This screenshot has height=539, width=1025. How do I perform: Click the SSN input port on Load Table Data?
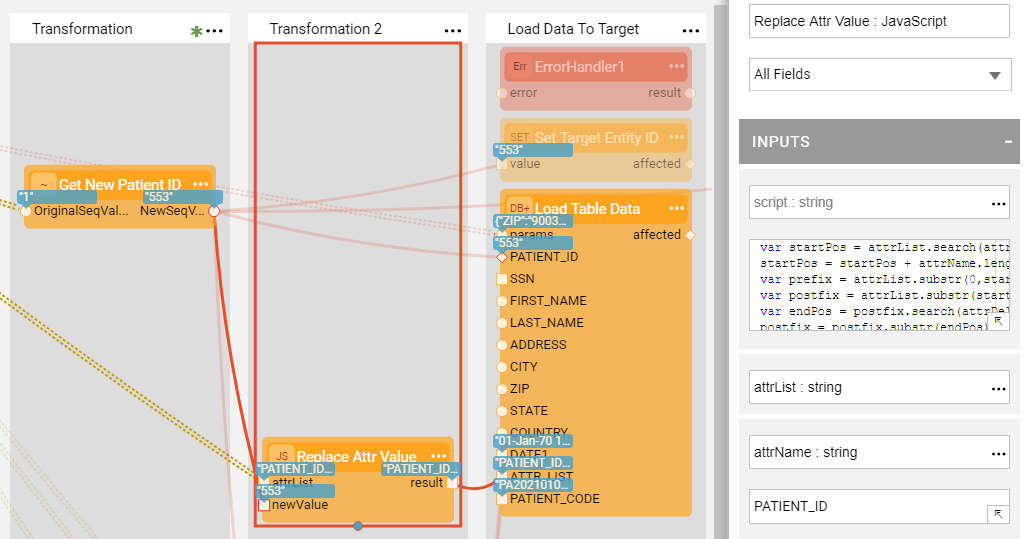click(x=502, y=279)
